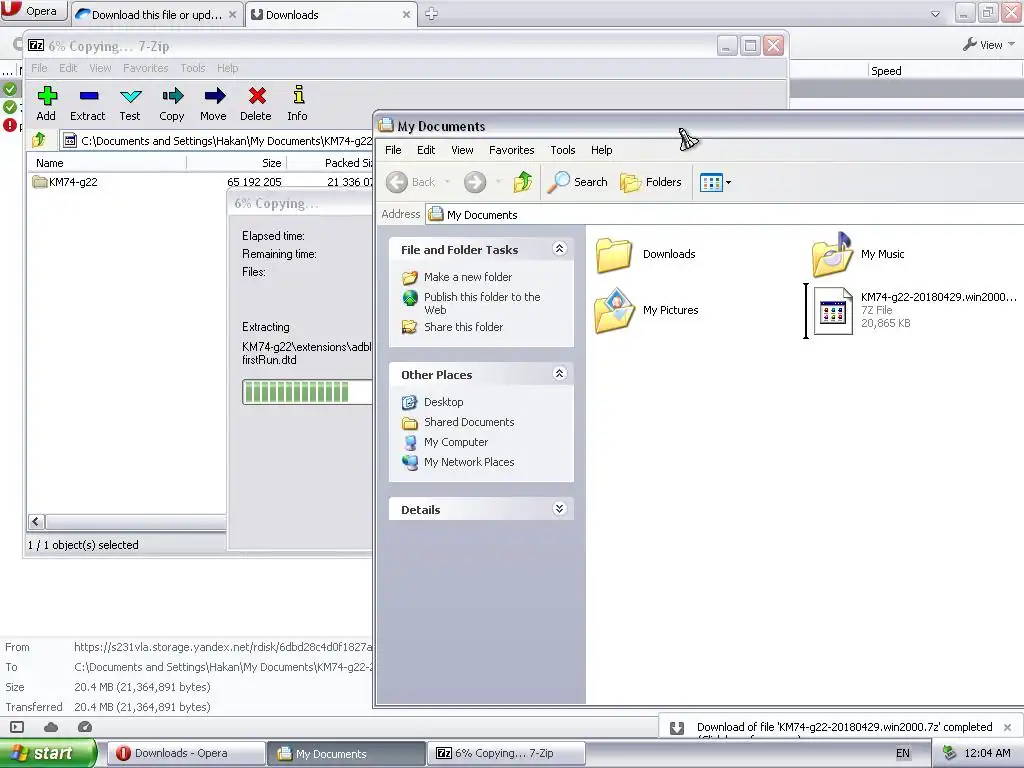Select the KM74-g22 folder in 7-Zip list

65,182
